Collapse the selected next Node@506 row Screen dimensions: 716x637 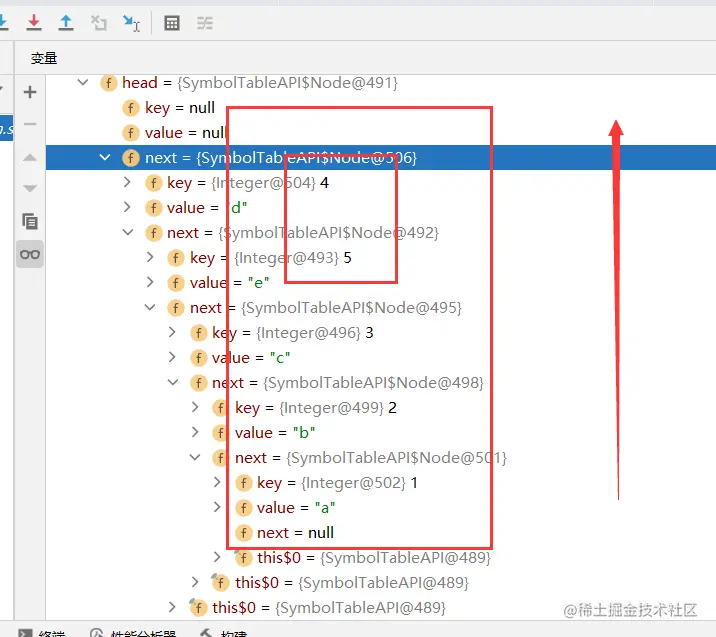[105, 158]
